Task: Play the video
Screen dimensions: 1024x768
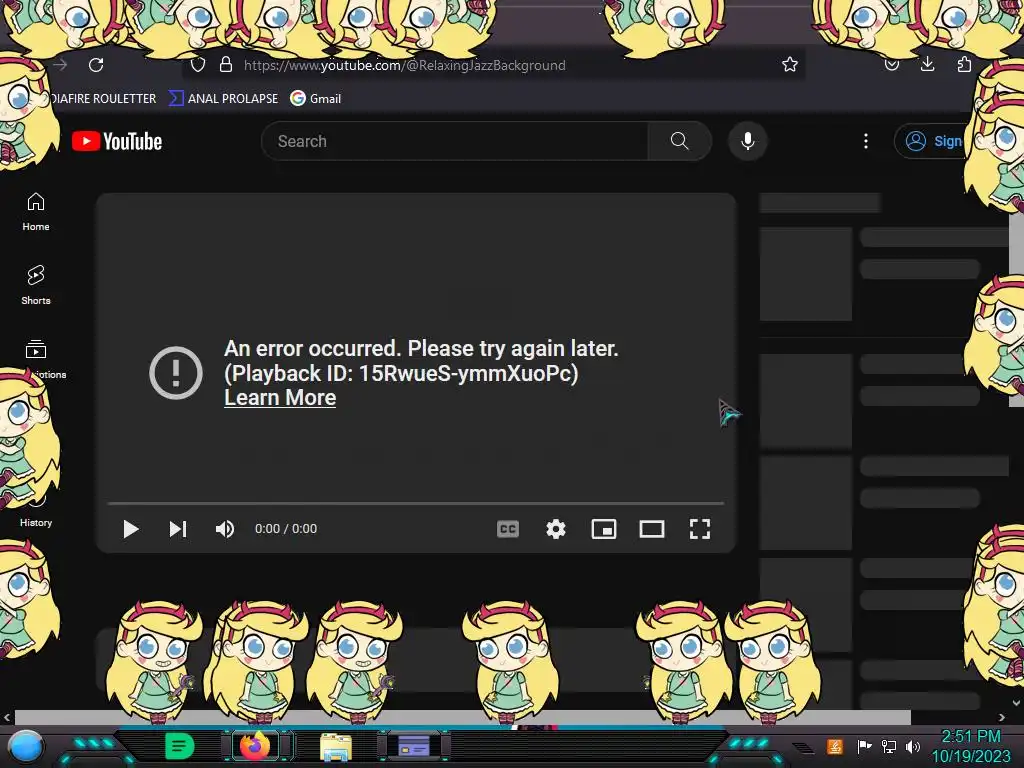Action: coord(131,529)
